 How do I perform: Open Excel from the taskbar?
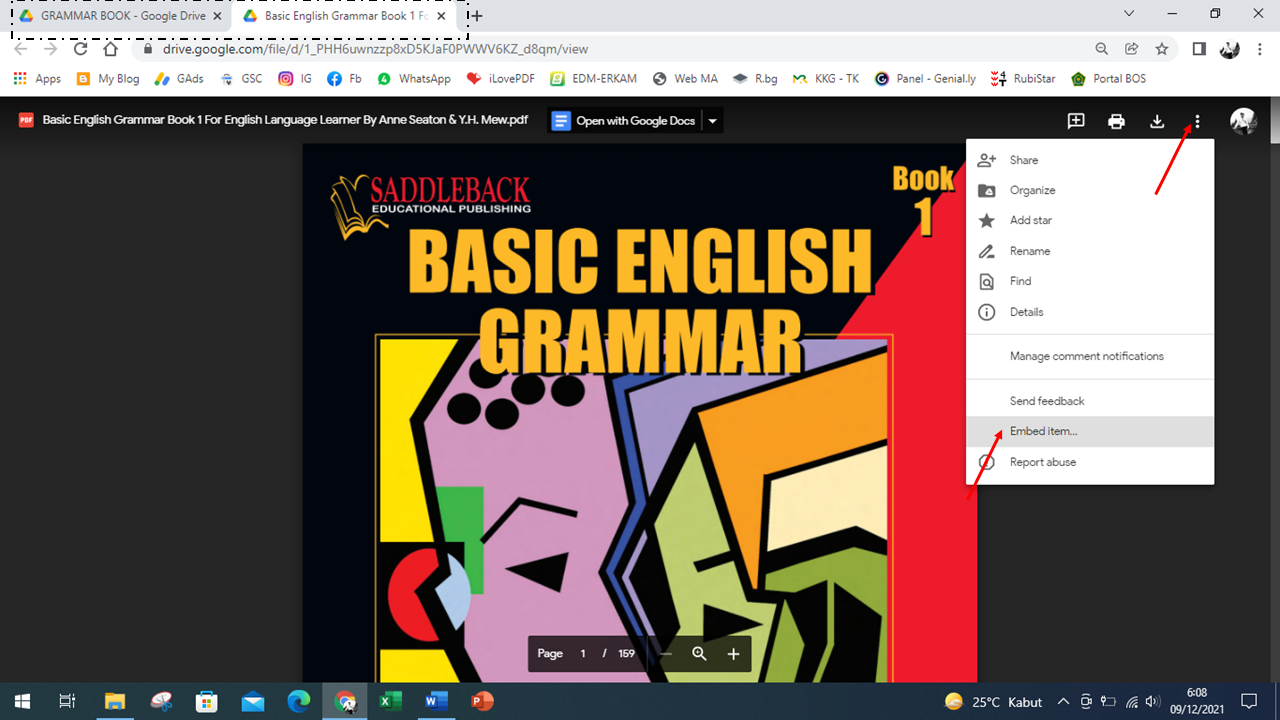click(x=390, y=701)
